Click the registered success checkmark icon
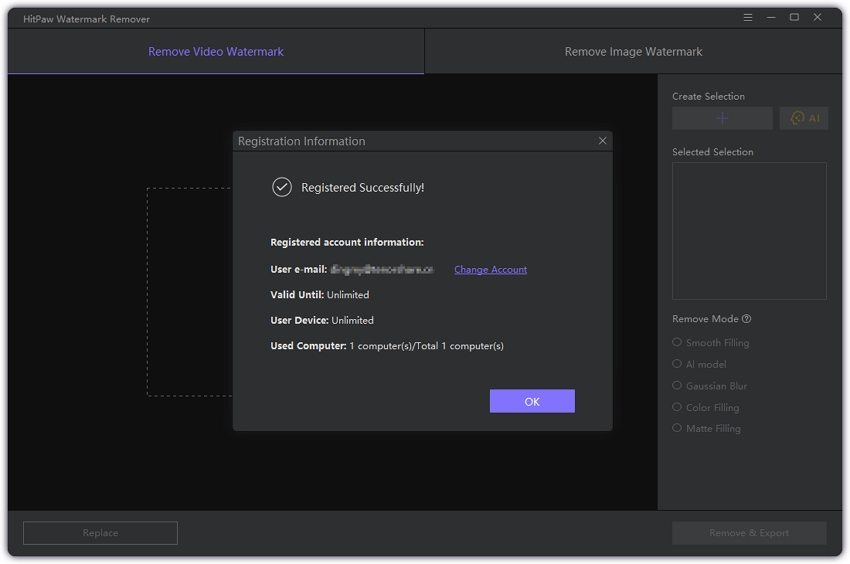 pyautogui.click(x=281, y=187)
